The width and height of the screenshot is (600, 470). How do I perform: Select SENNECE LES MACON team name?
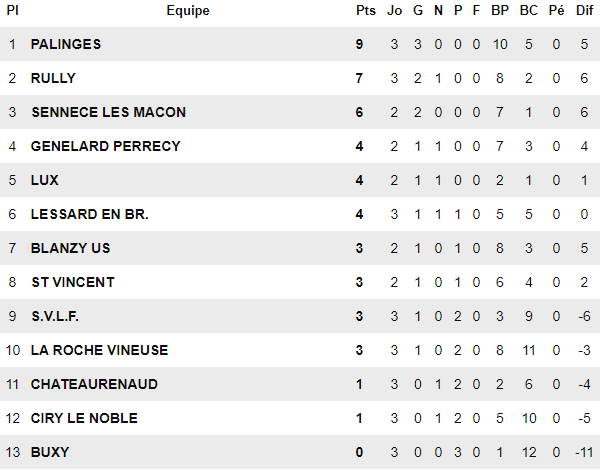(x=108, y=112)
